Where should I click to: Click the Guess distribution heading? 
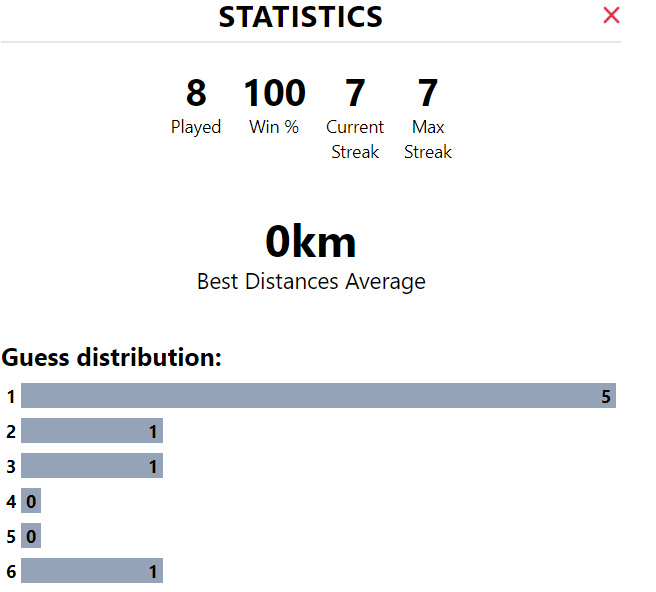111,357
